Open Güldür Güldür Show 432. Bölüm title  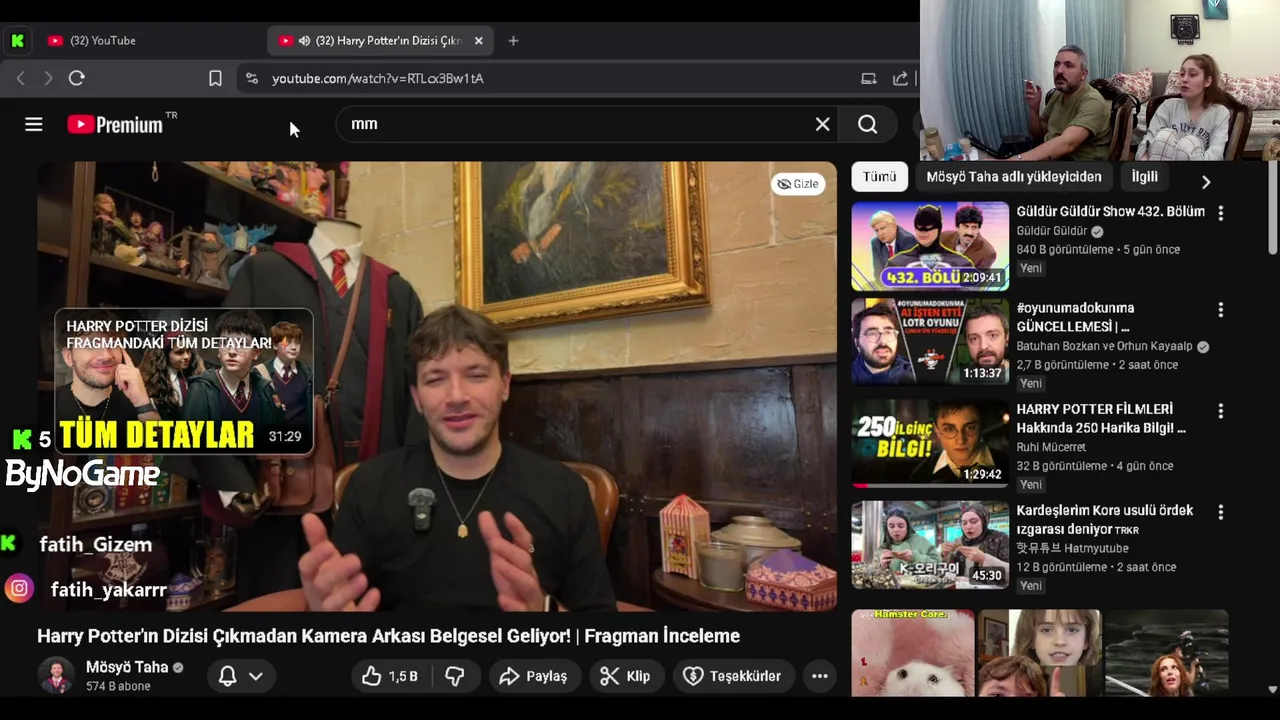click(x=1110, y=212)
